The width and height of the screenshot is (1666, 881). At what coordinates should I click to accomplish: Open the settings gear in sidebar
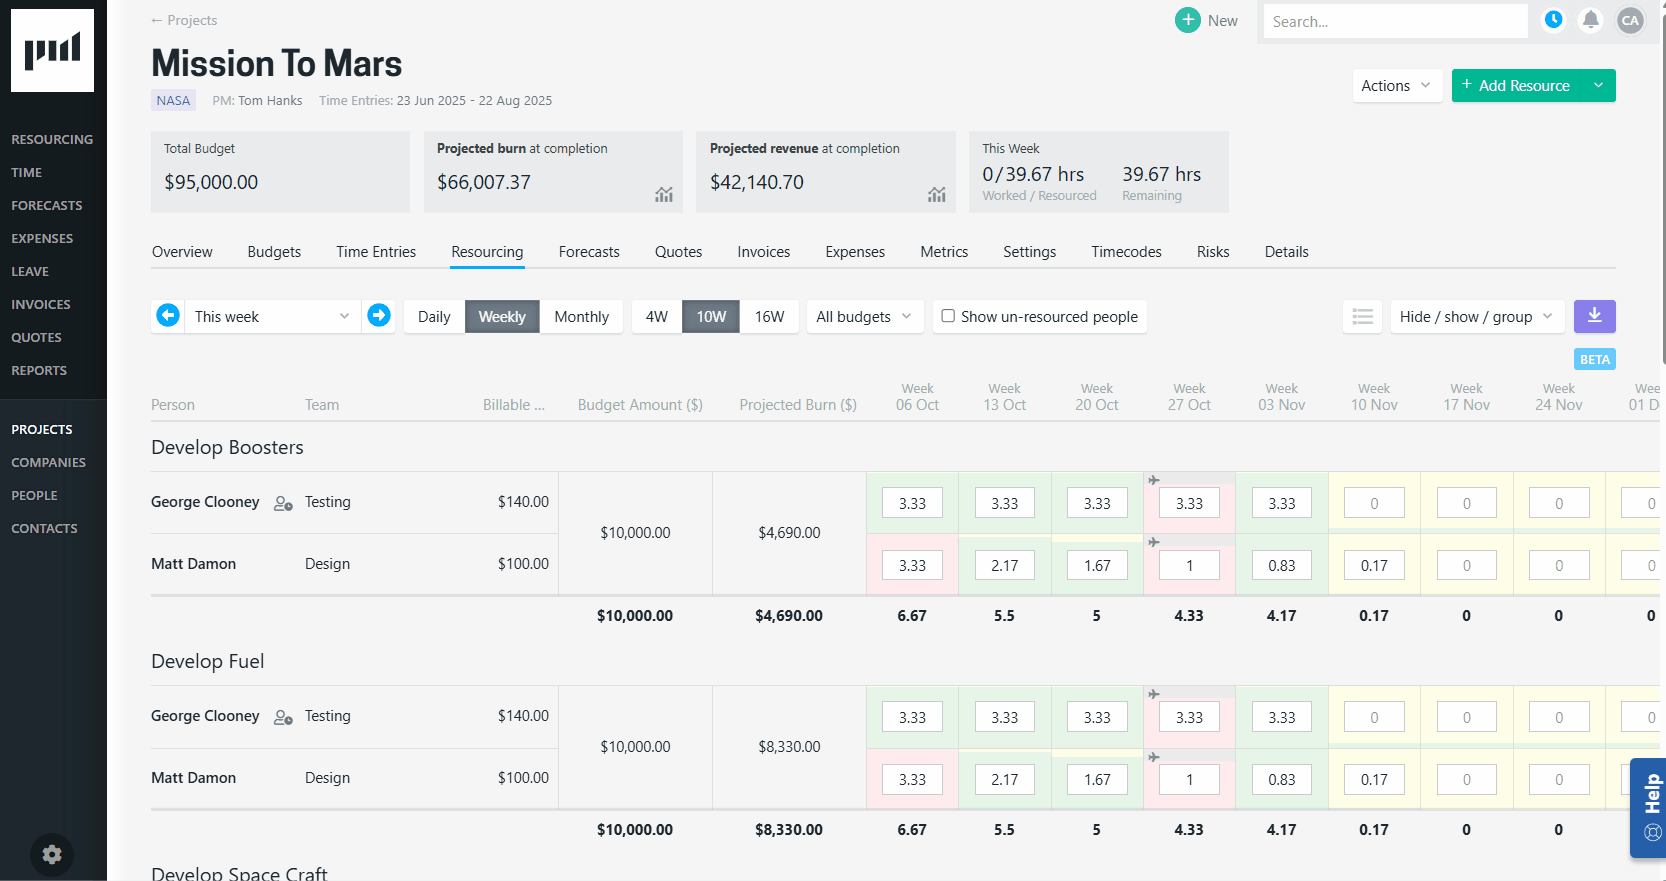(52, 854)
